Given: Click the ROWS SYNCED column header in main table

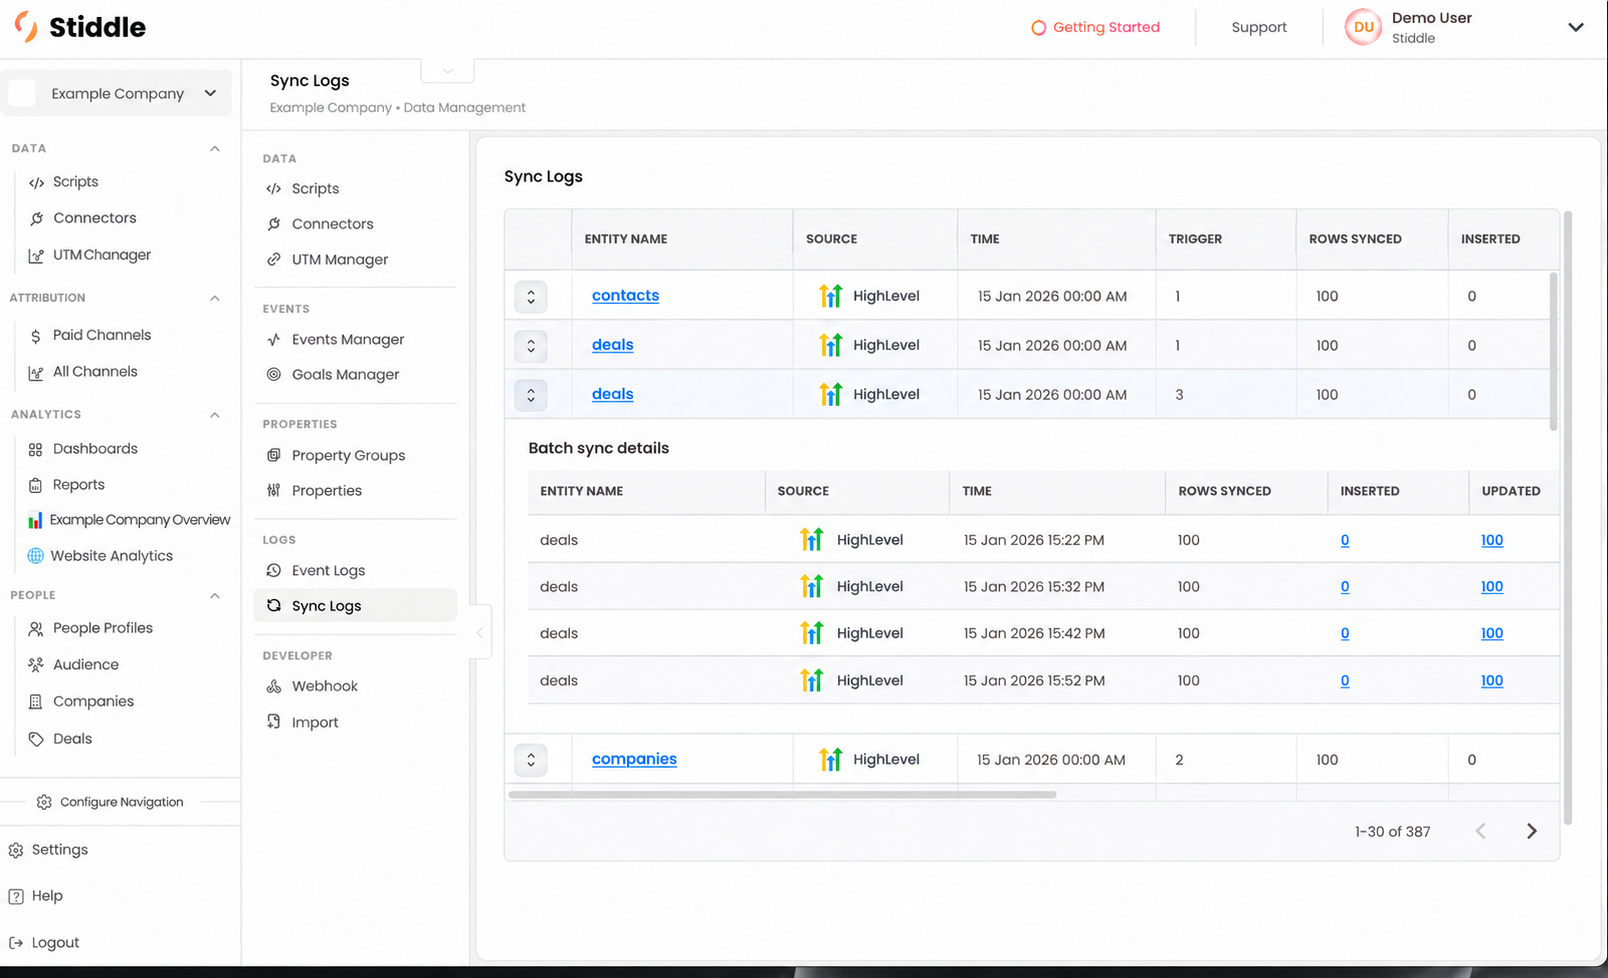Looking at the screenshot, I should pos(1355,239).
